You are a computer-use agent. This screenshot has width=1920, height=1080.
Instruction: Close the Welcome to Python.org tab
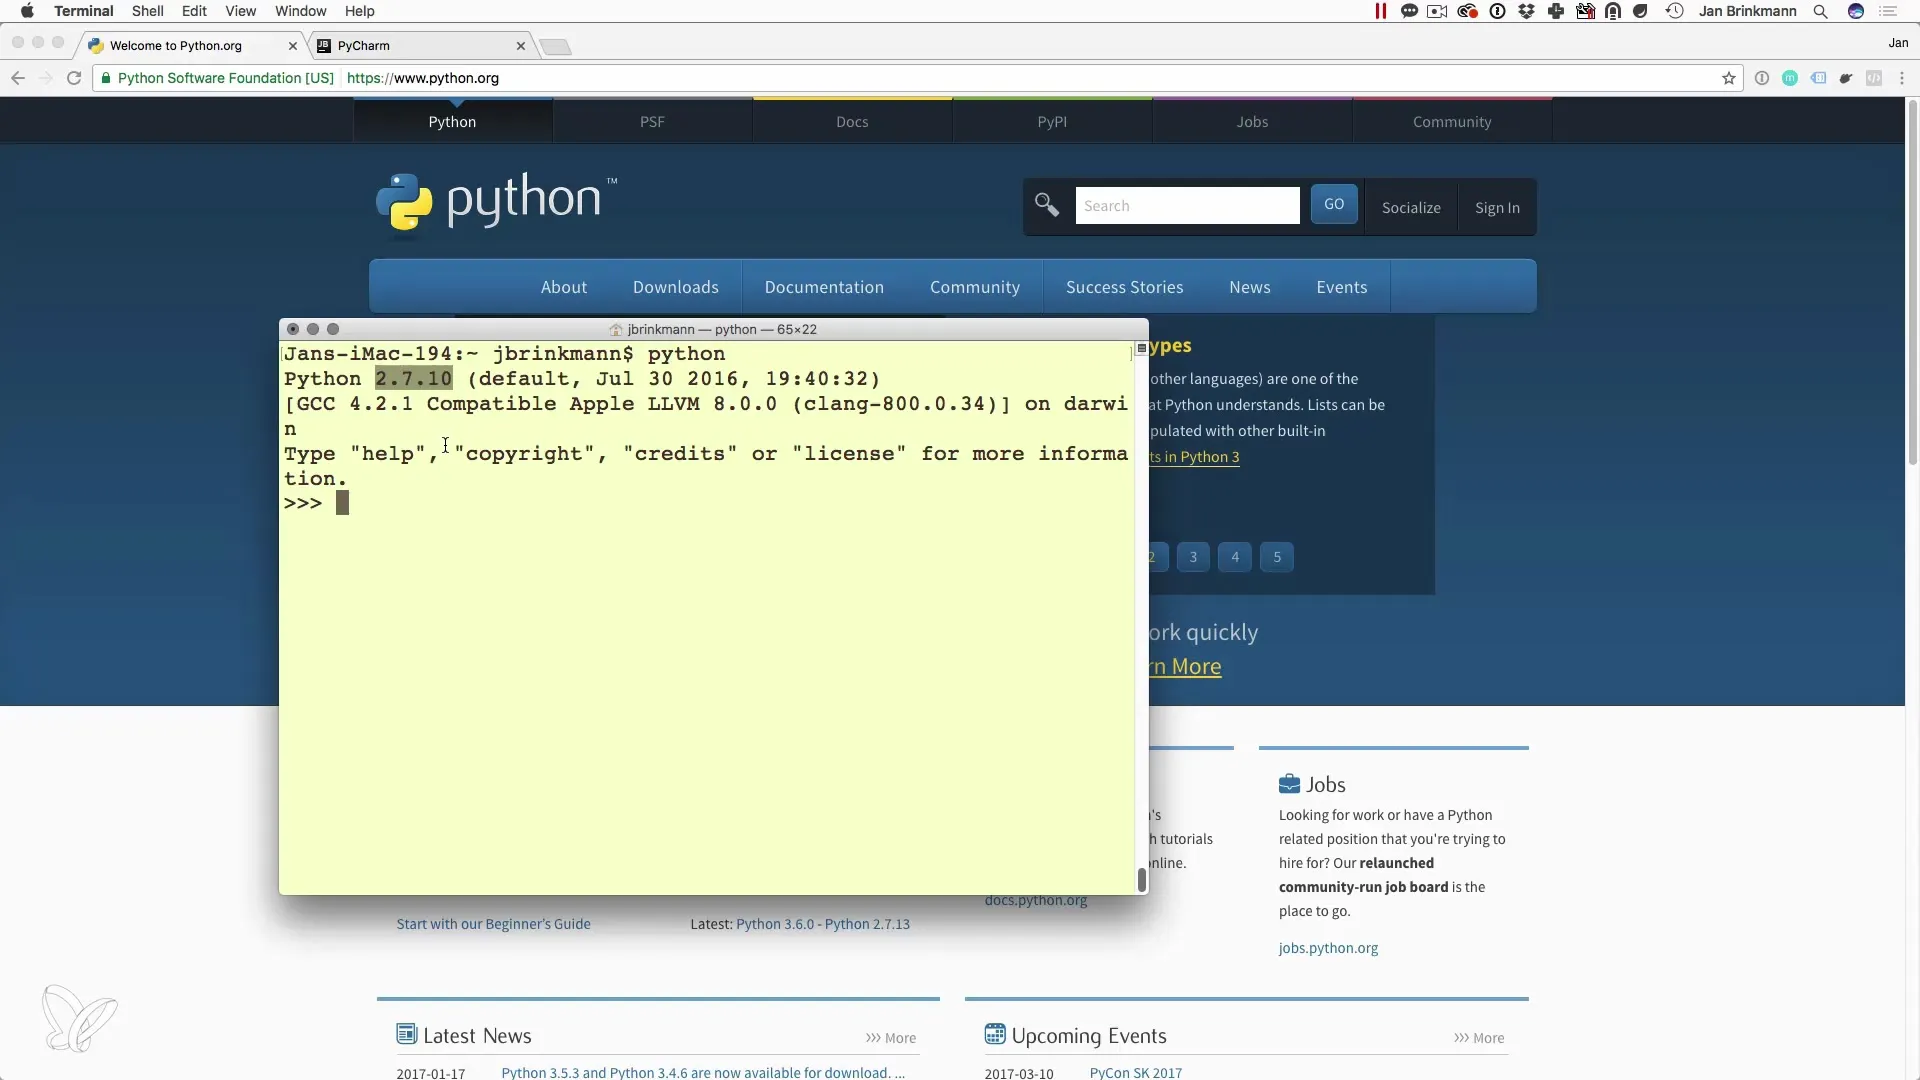coord(292,45)
